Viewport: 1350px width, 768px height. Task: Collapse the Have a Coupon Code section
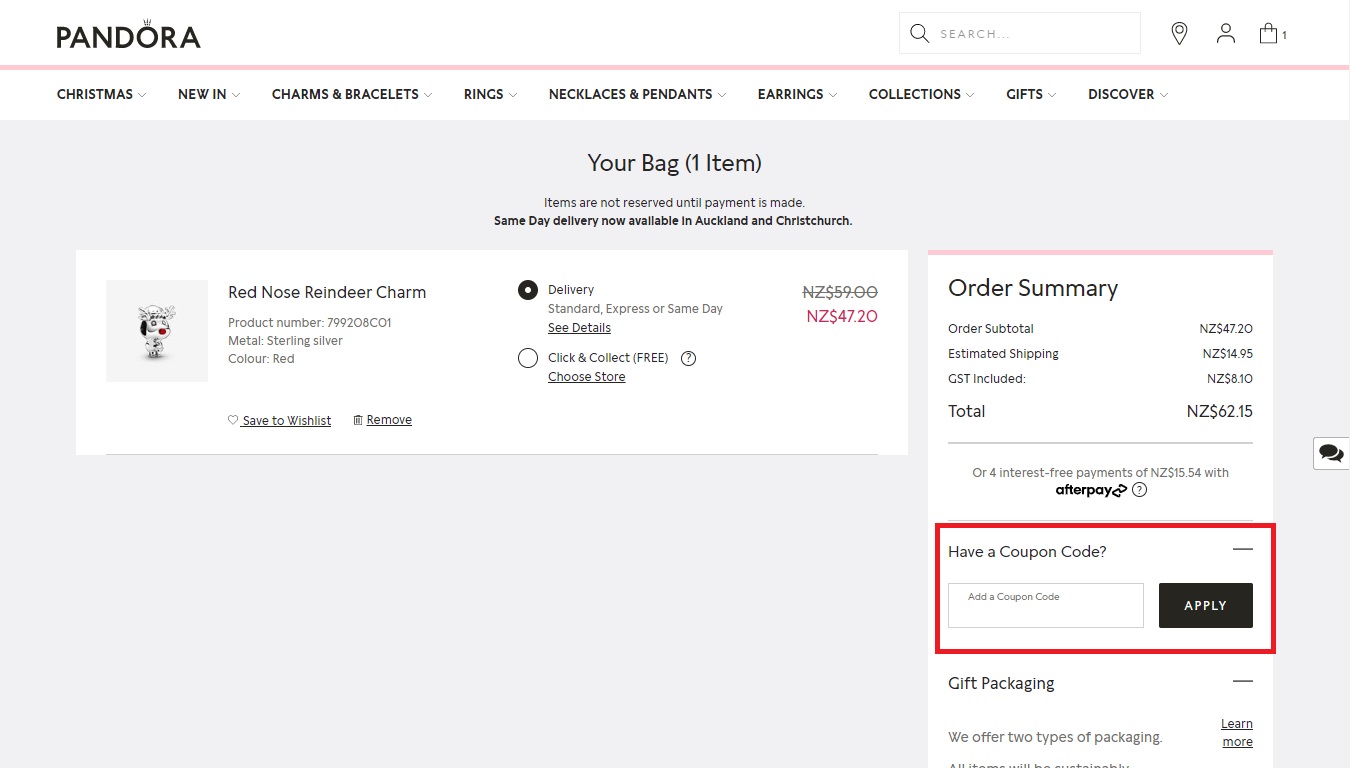[1242, 549]
